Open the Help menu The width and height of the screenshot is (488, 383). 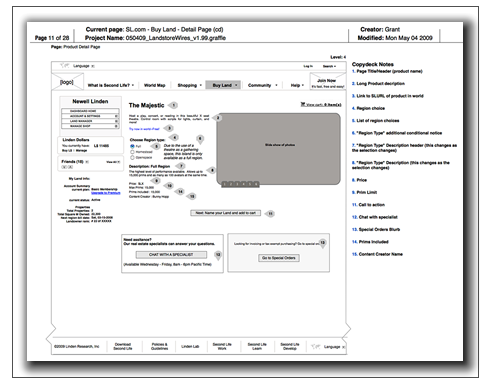[297, 85]
